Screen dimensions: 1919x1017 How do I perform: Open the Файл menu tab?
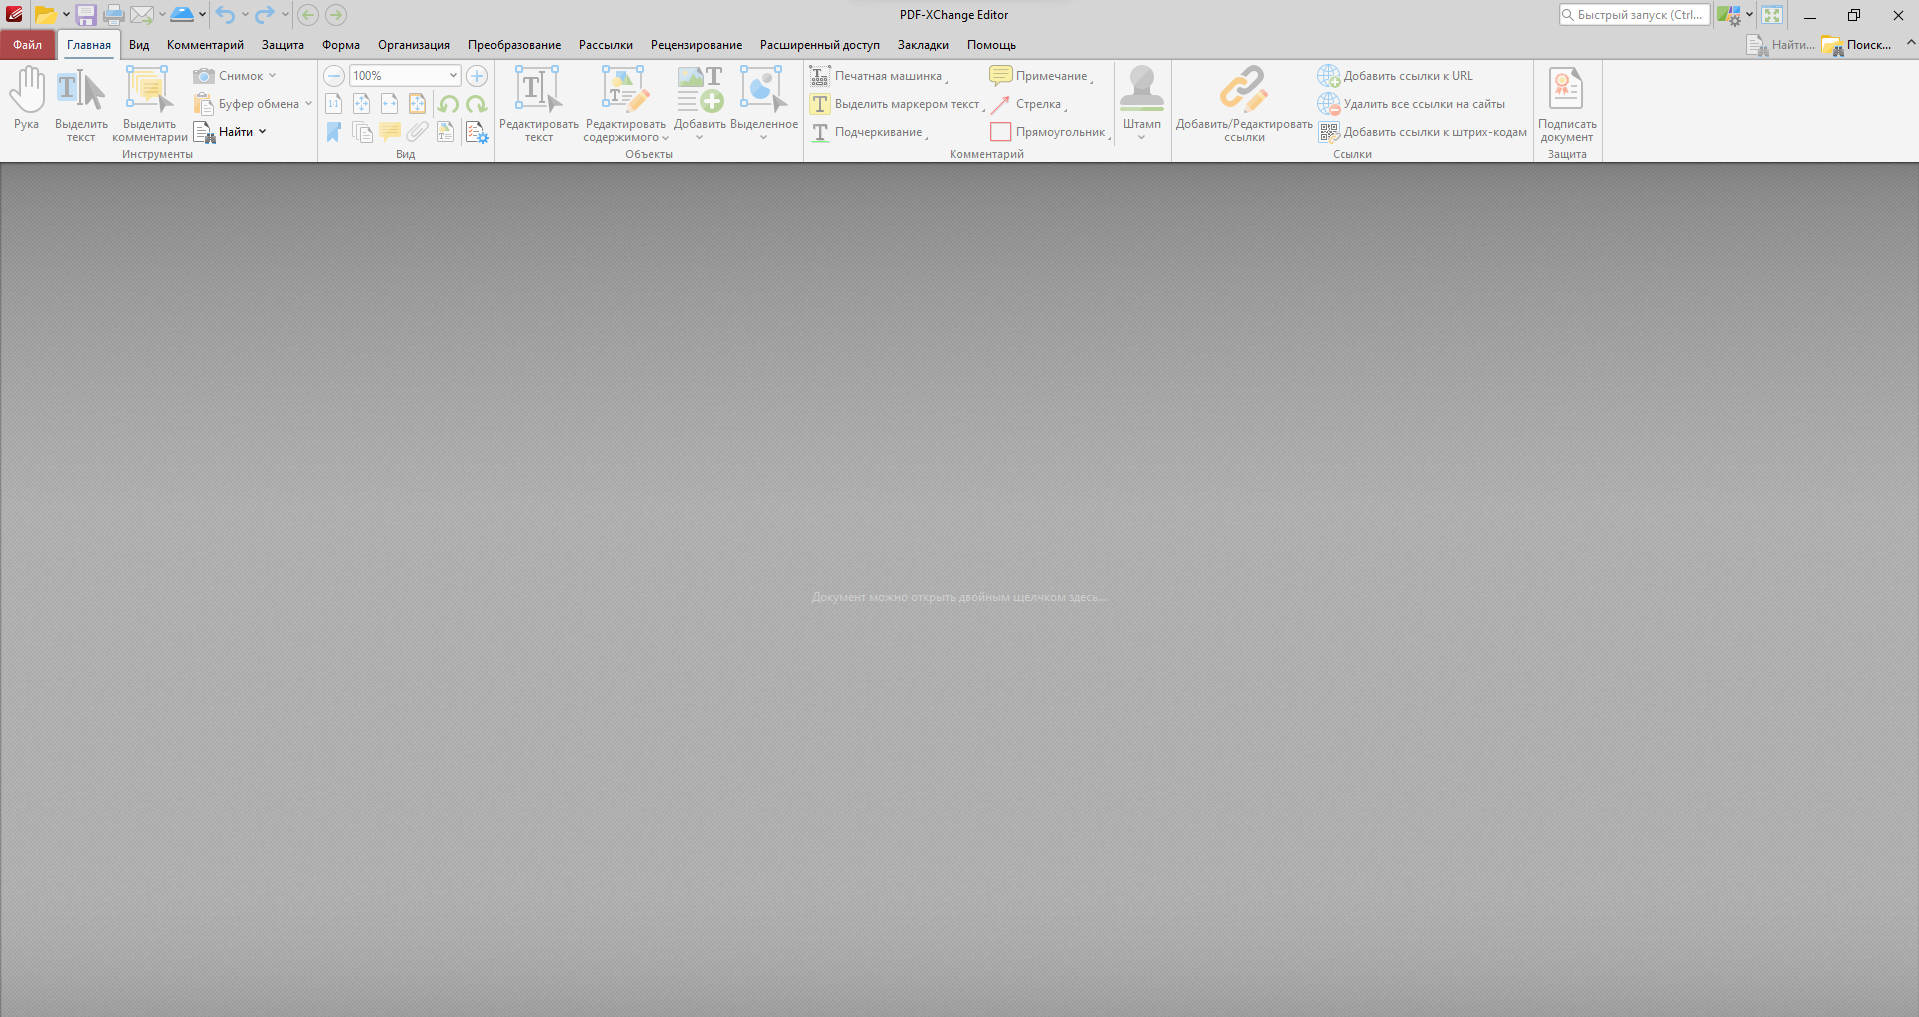[28, 45]
